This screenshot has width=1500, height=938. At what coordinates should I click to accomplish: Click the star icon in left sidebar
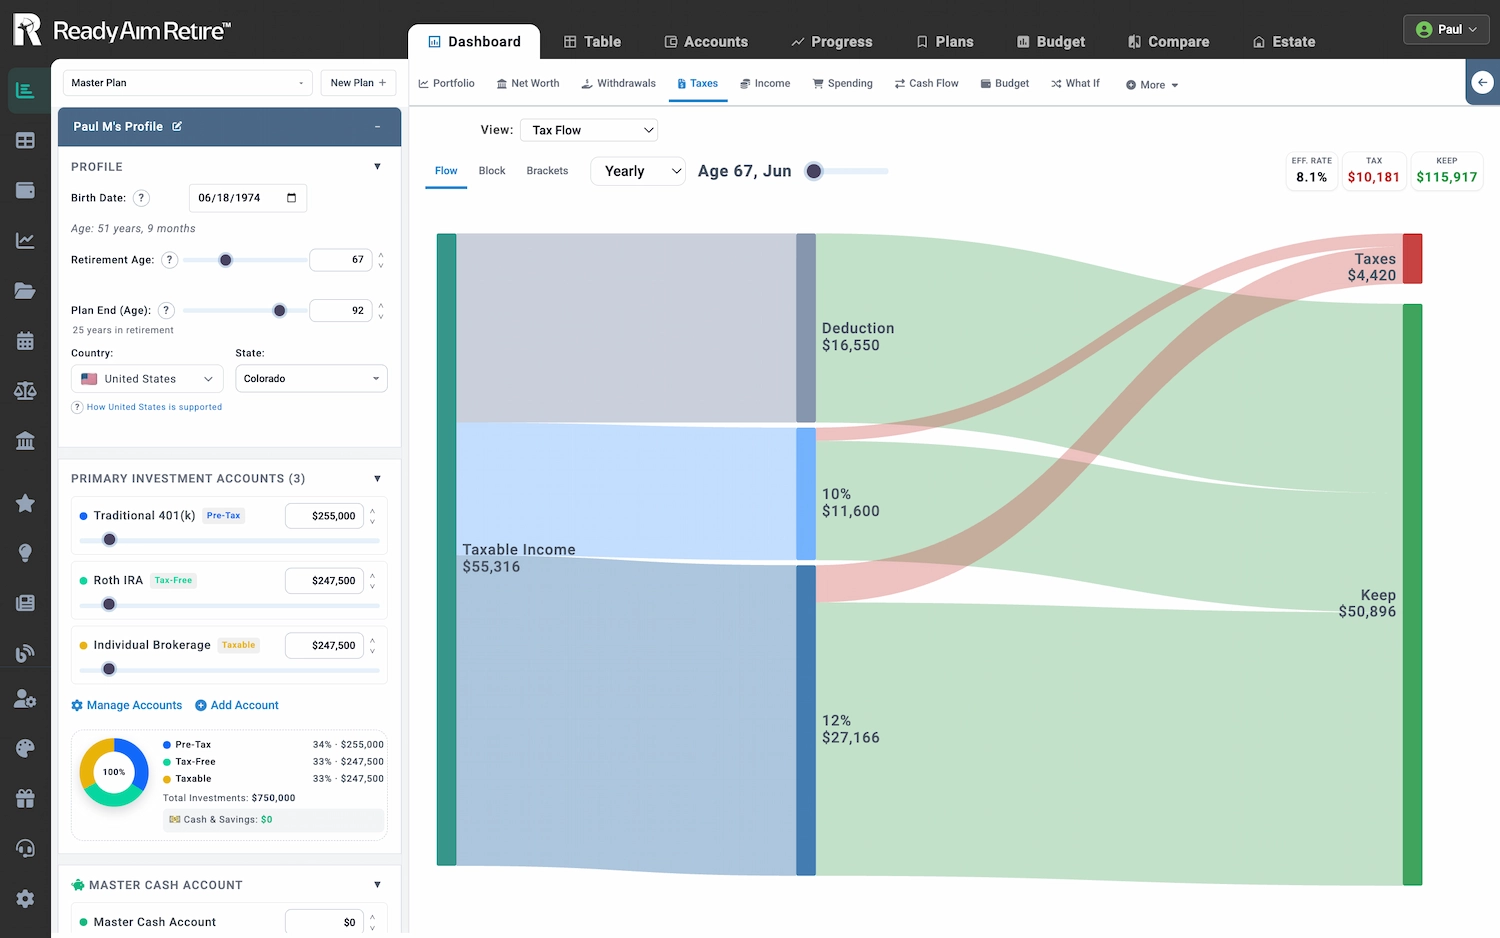tap(25, 503)
